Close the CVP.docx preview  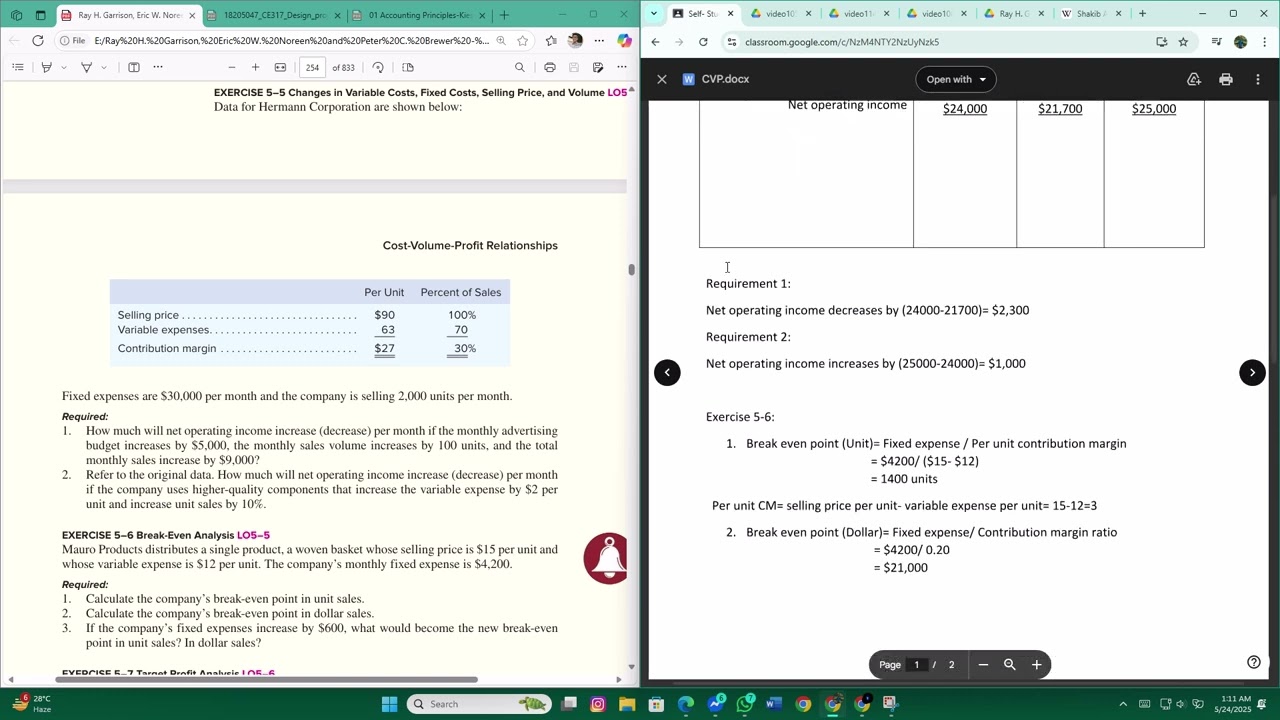pyautogui.click(x=662, y=79)
